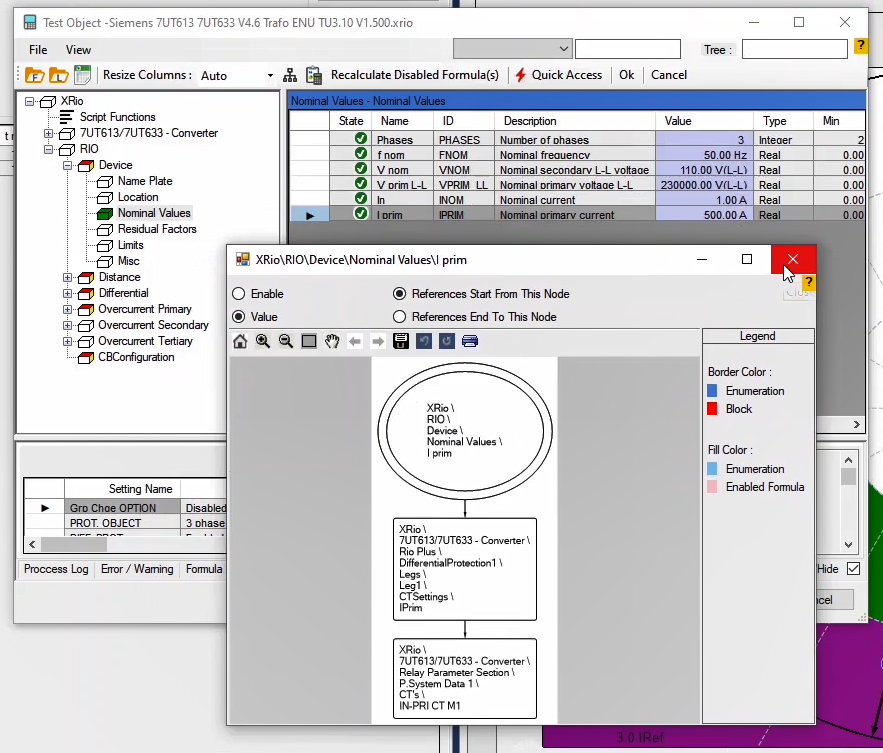The width and height of the screenshot is (883, 753).
Task: Click the Quick Access lightning icon
Action: [x=521, y=75]
